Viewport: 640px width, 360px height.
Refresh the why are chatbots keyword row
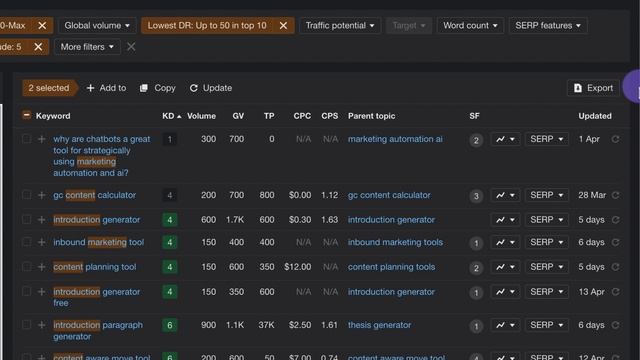coord(616,139)
